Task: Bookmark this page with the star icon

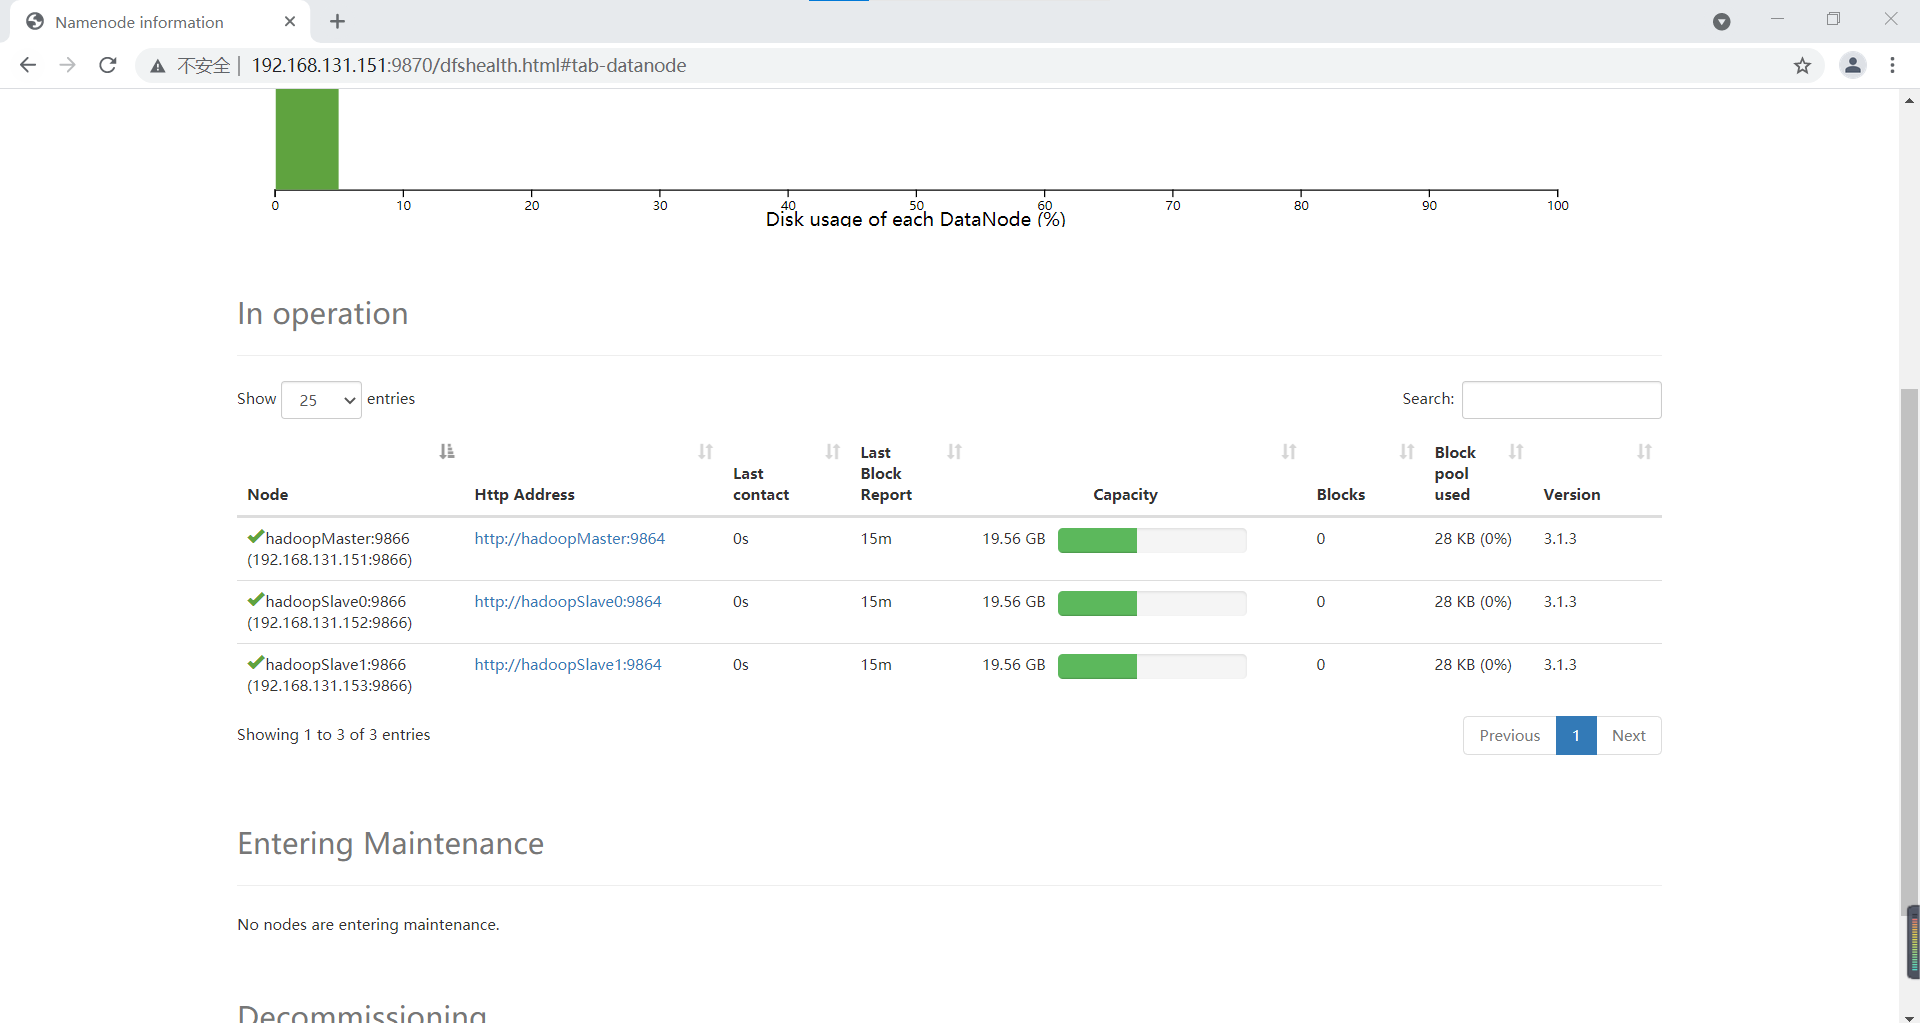Action: point(1802,66)
